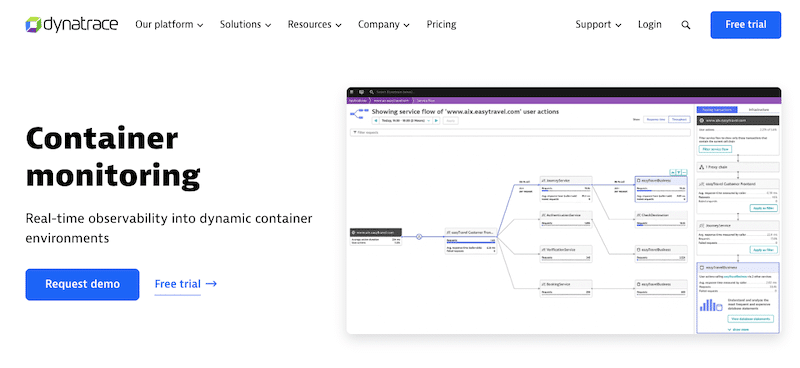
Task: Go to the Pricing page
Action: tap(441, 24)
